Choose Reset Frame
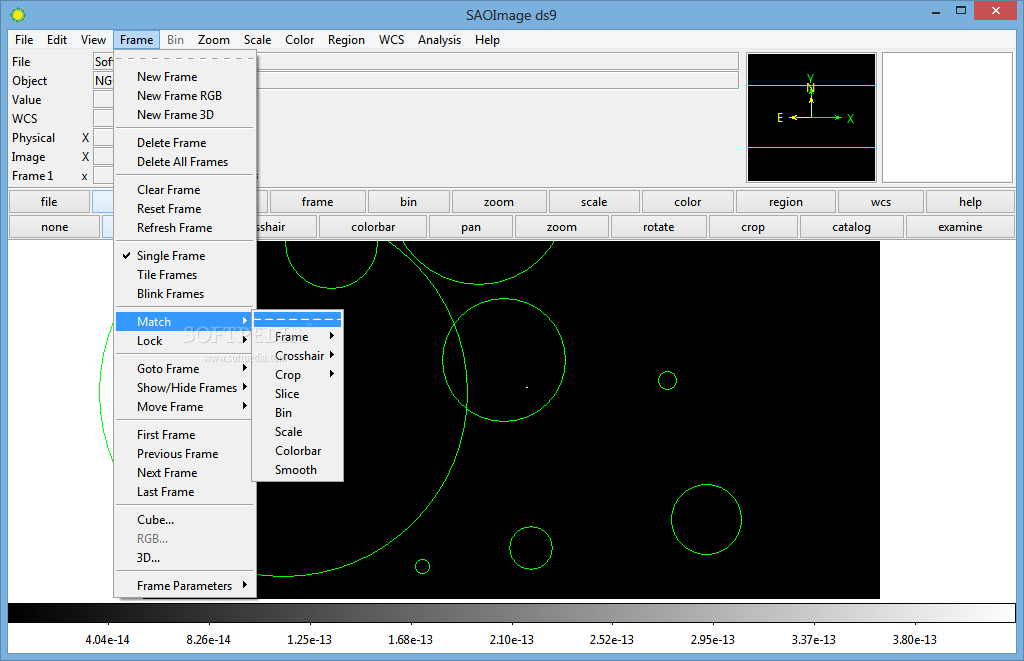This screenshot has height=661, width=1024. point(185,208)
